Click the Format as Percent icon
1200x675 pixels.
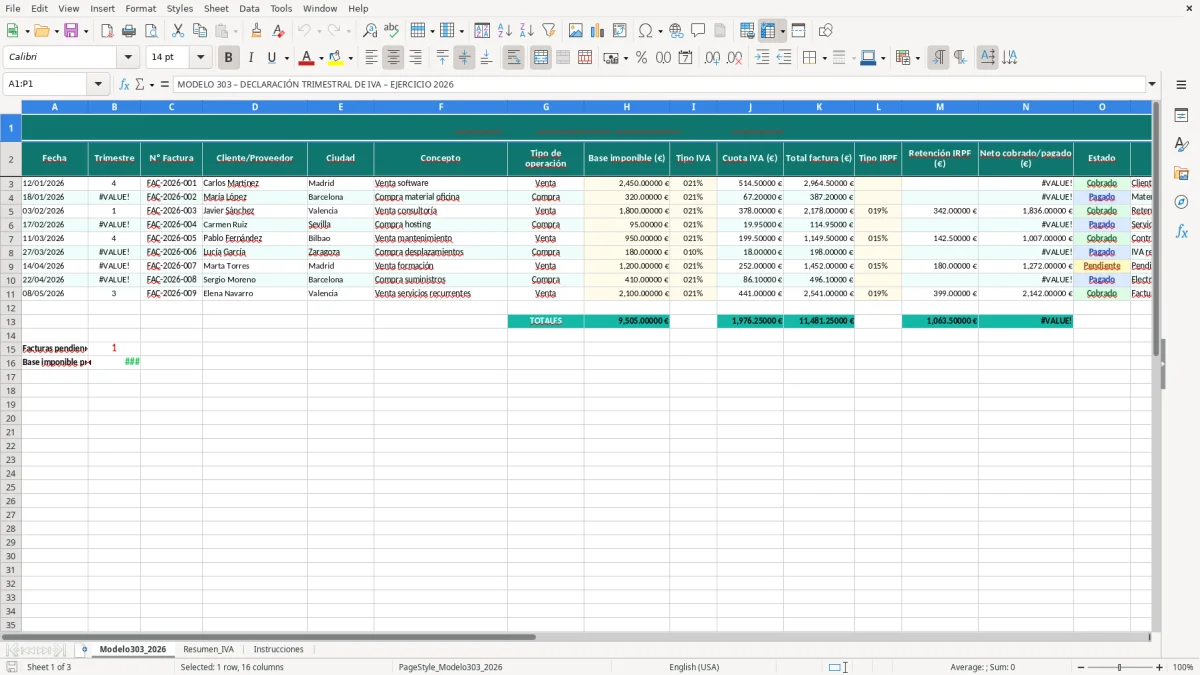pos(641,58)
